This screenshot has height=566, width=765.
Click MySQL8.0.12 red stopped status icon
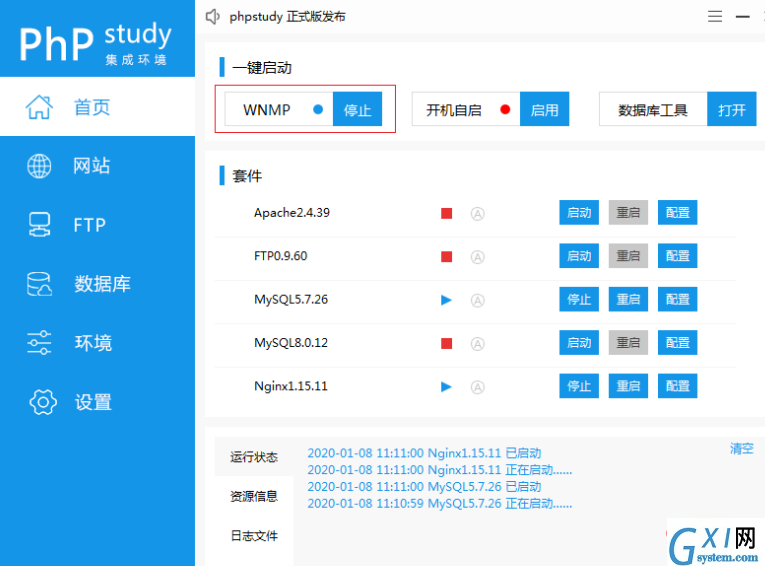pyautogui.click(x=446, y=344)
